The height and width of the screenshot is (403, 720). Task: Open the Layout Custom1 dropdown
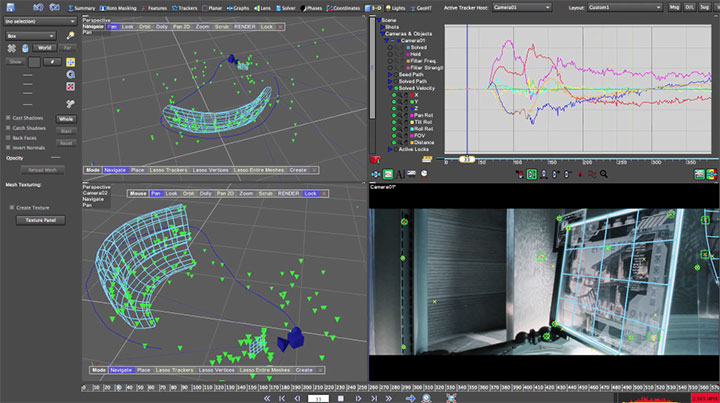coord(624,7)
